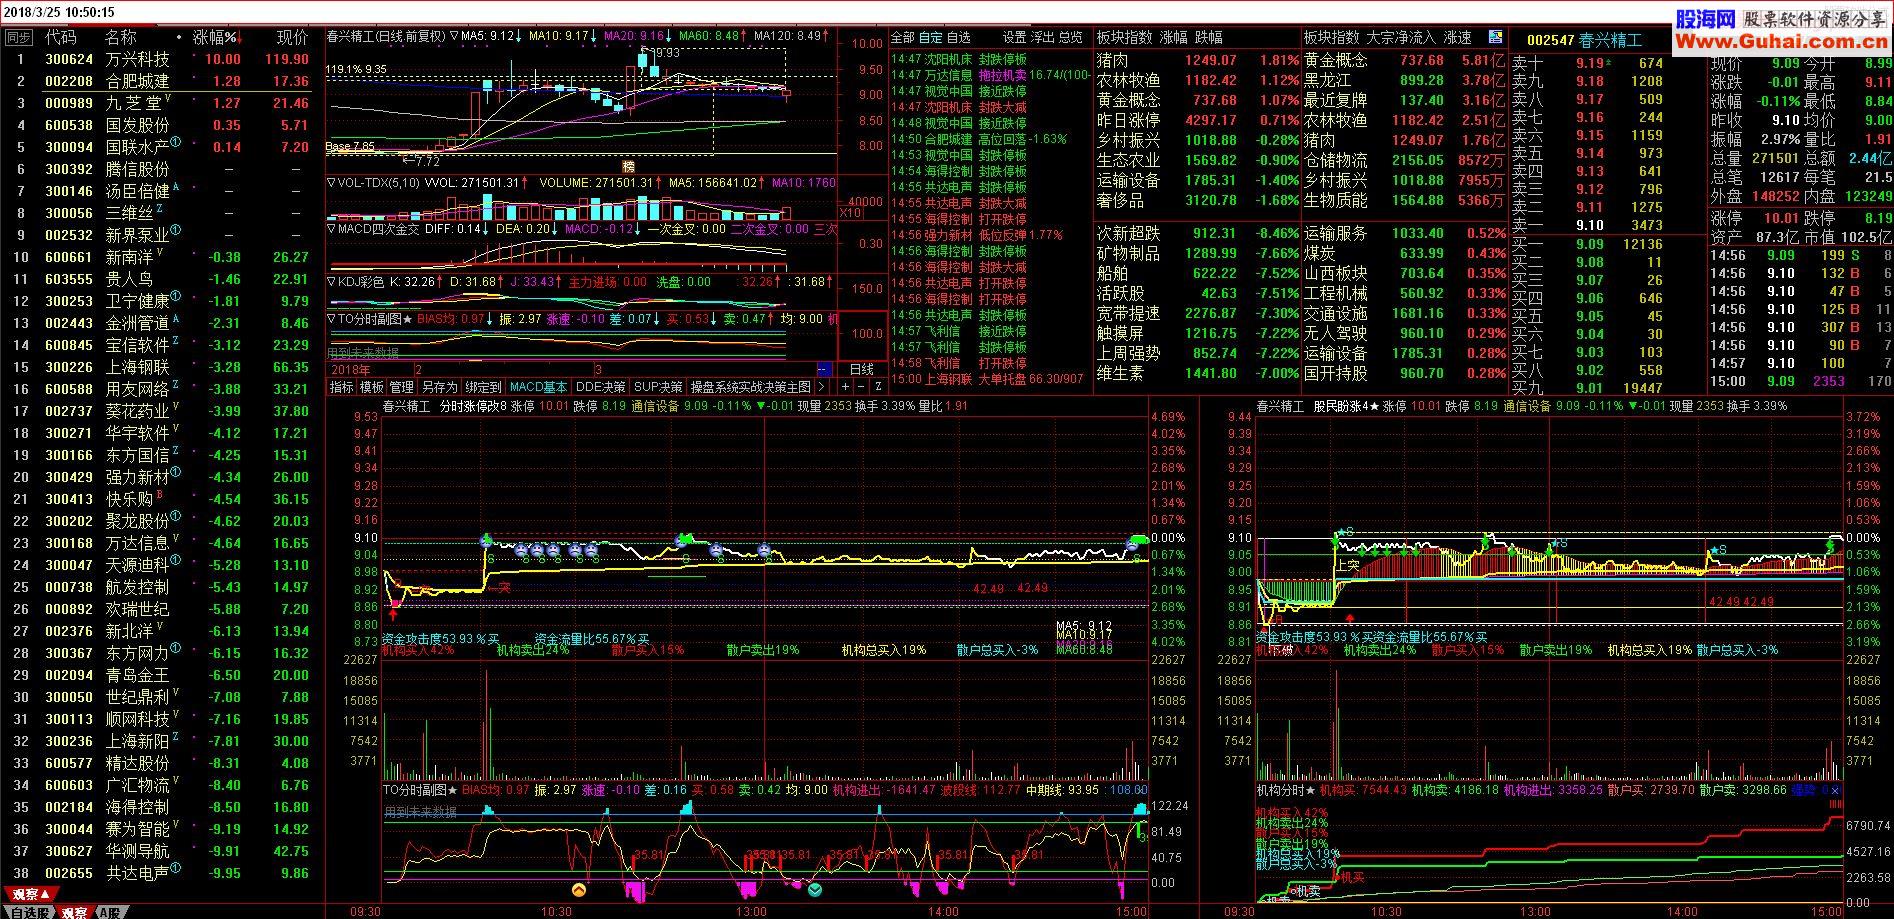1894x919 pixels.
Task: Sort the list by the 现价 column header
Action: click(x=292, y=37)
